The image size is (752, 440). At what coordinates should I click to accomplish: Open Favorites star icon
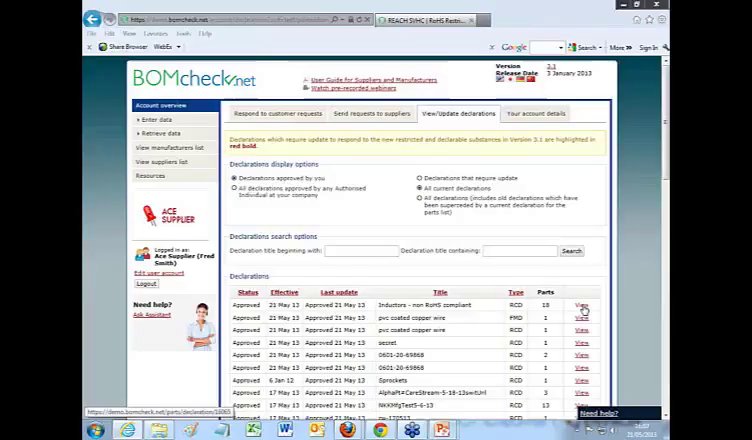click(x=649, y=20)
